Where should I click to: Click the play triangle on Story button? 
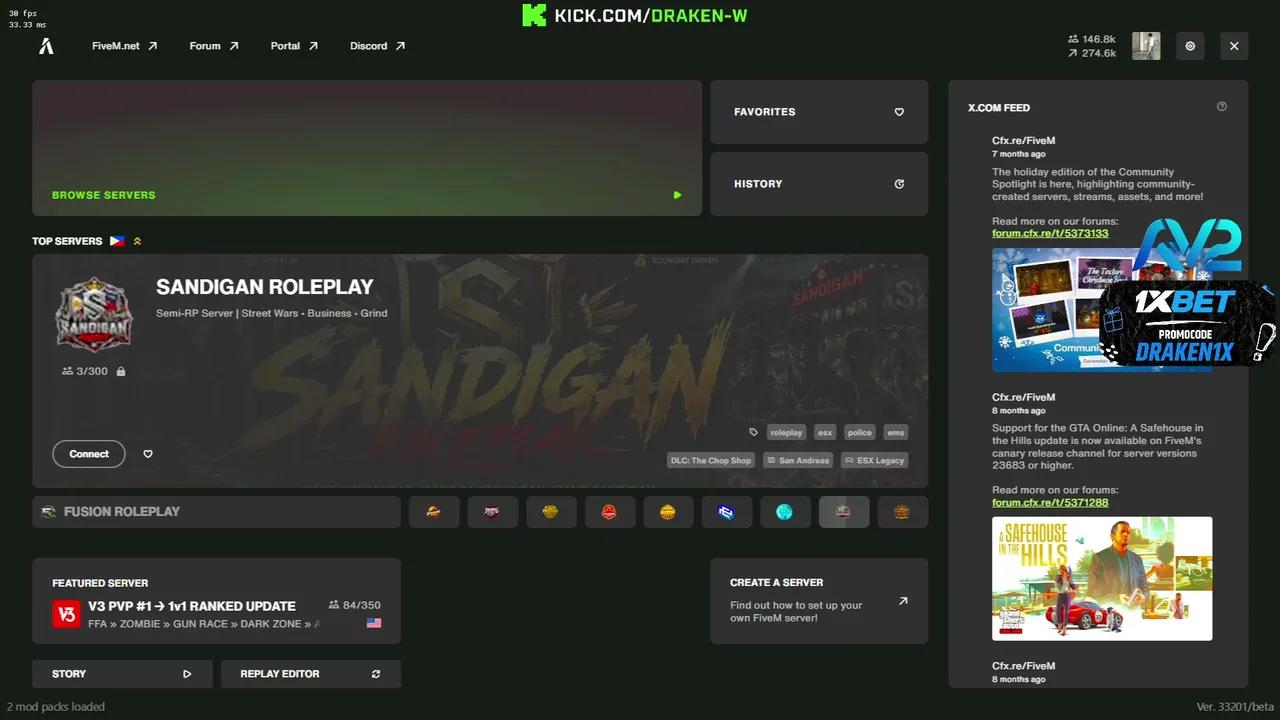coord(187,674)
